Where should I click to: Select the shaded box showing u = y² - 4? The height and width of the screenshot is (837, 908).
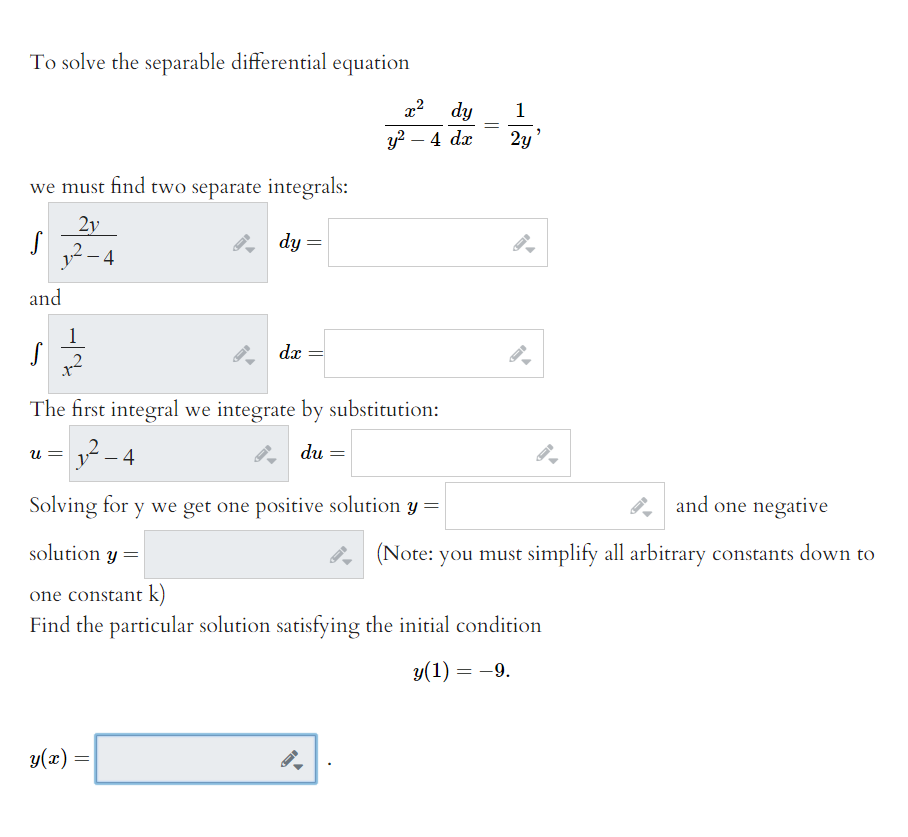[150, 452]
